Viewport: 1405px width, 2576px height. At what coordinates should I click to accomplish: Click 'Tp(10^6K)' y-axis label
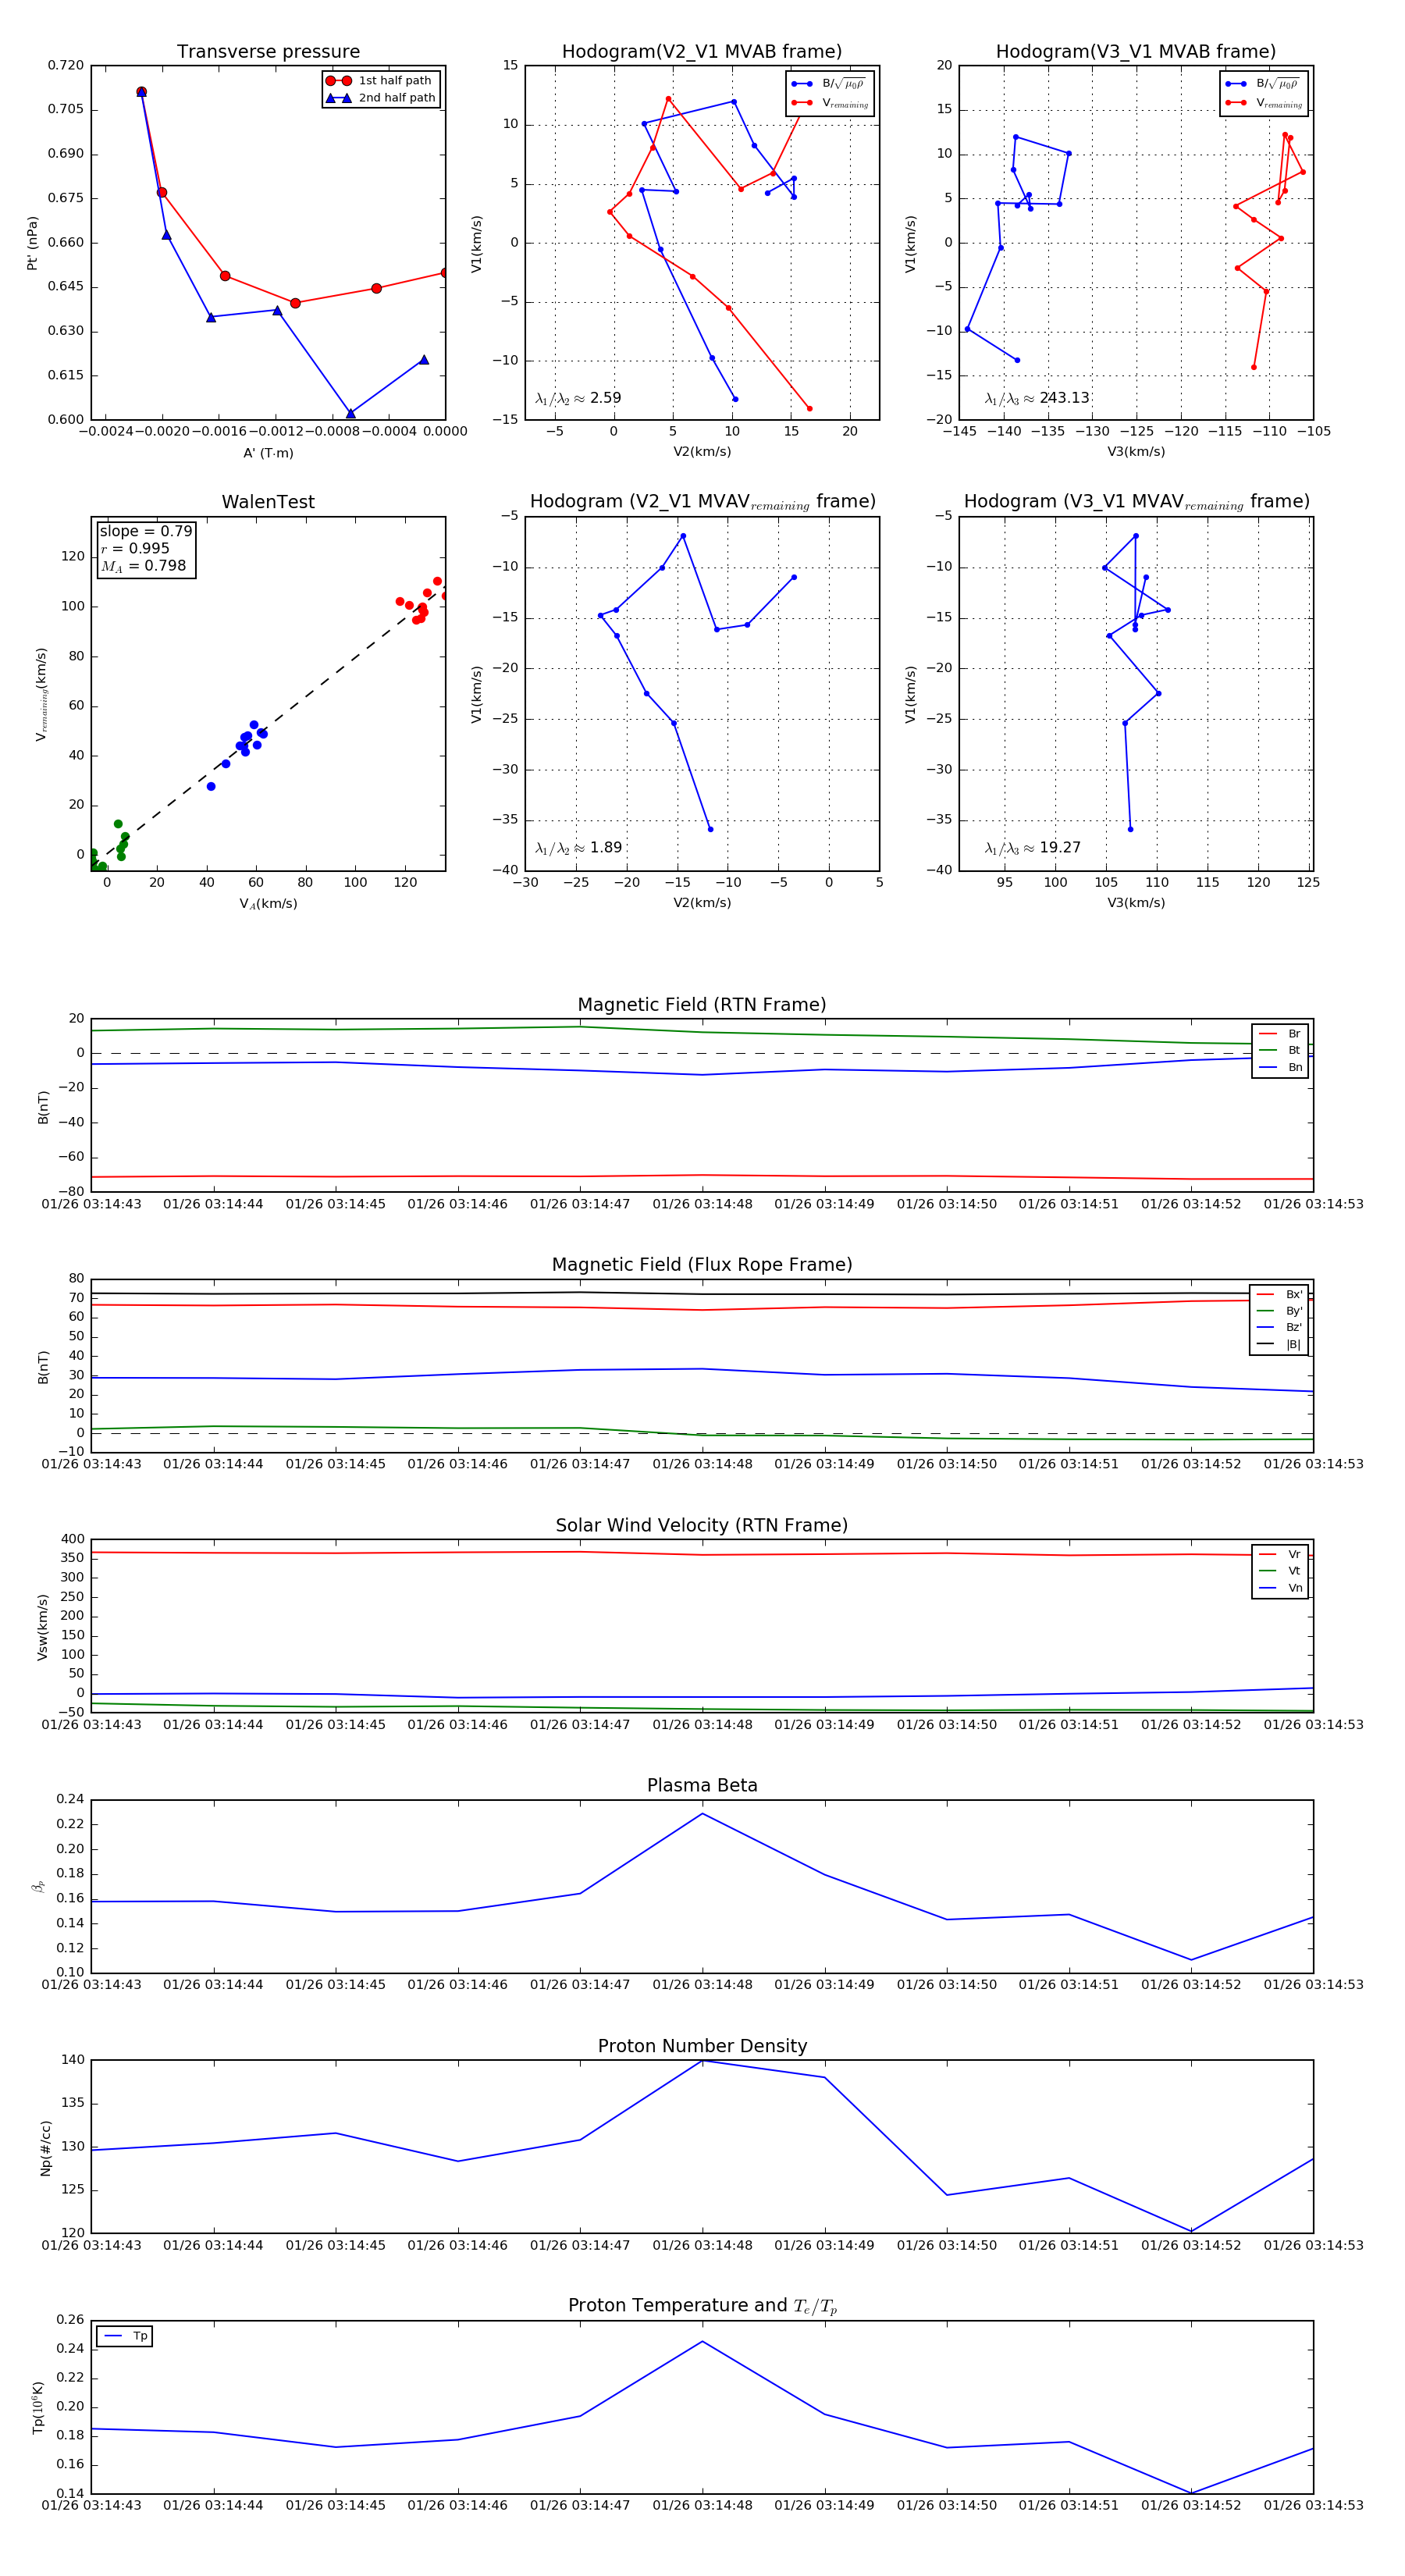(38, 2407)
